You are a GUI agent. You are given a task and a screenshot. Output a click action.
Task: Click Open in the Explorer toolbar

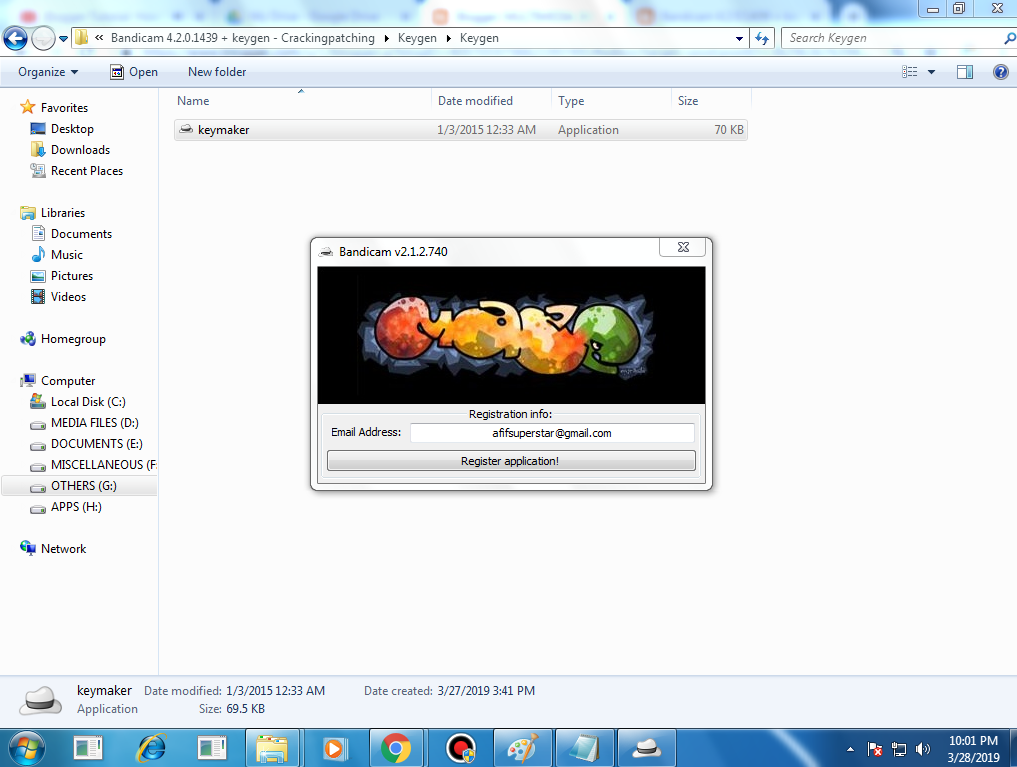pos(134,72)
